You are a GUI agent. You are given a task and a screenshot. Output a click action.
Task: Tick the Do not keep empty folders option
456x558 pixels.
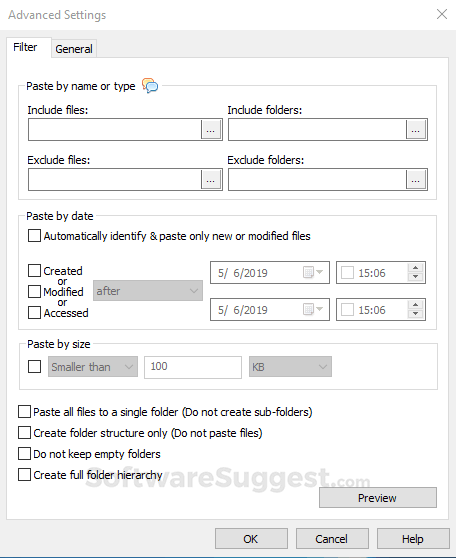pyautogui.click(x=24, y=454)
